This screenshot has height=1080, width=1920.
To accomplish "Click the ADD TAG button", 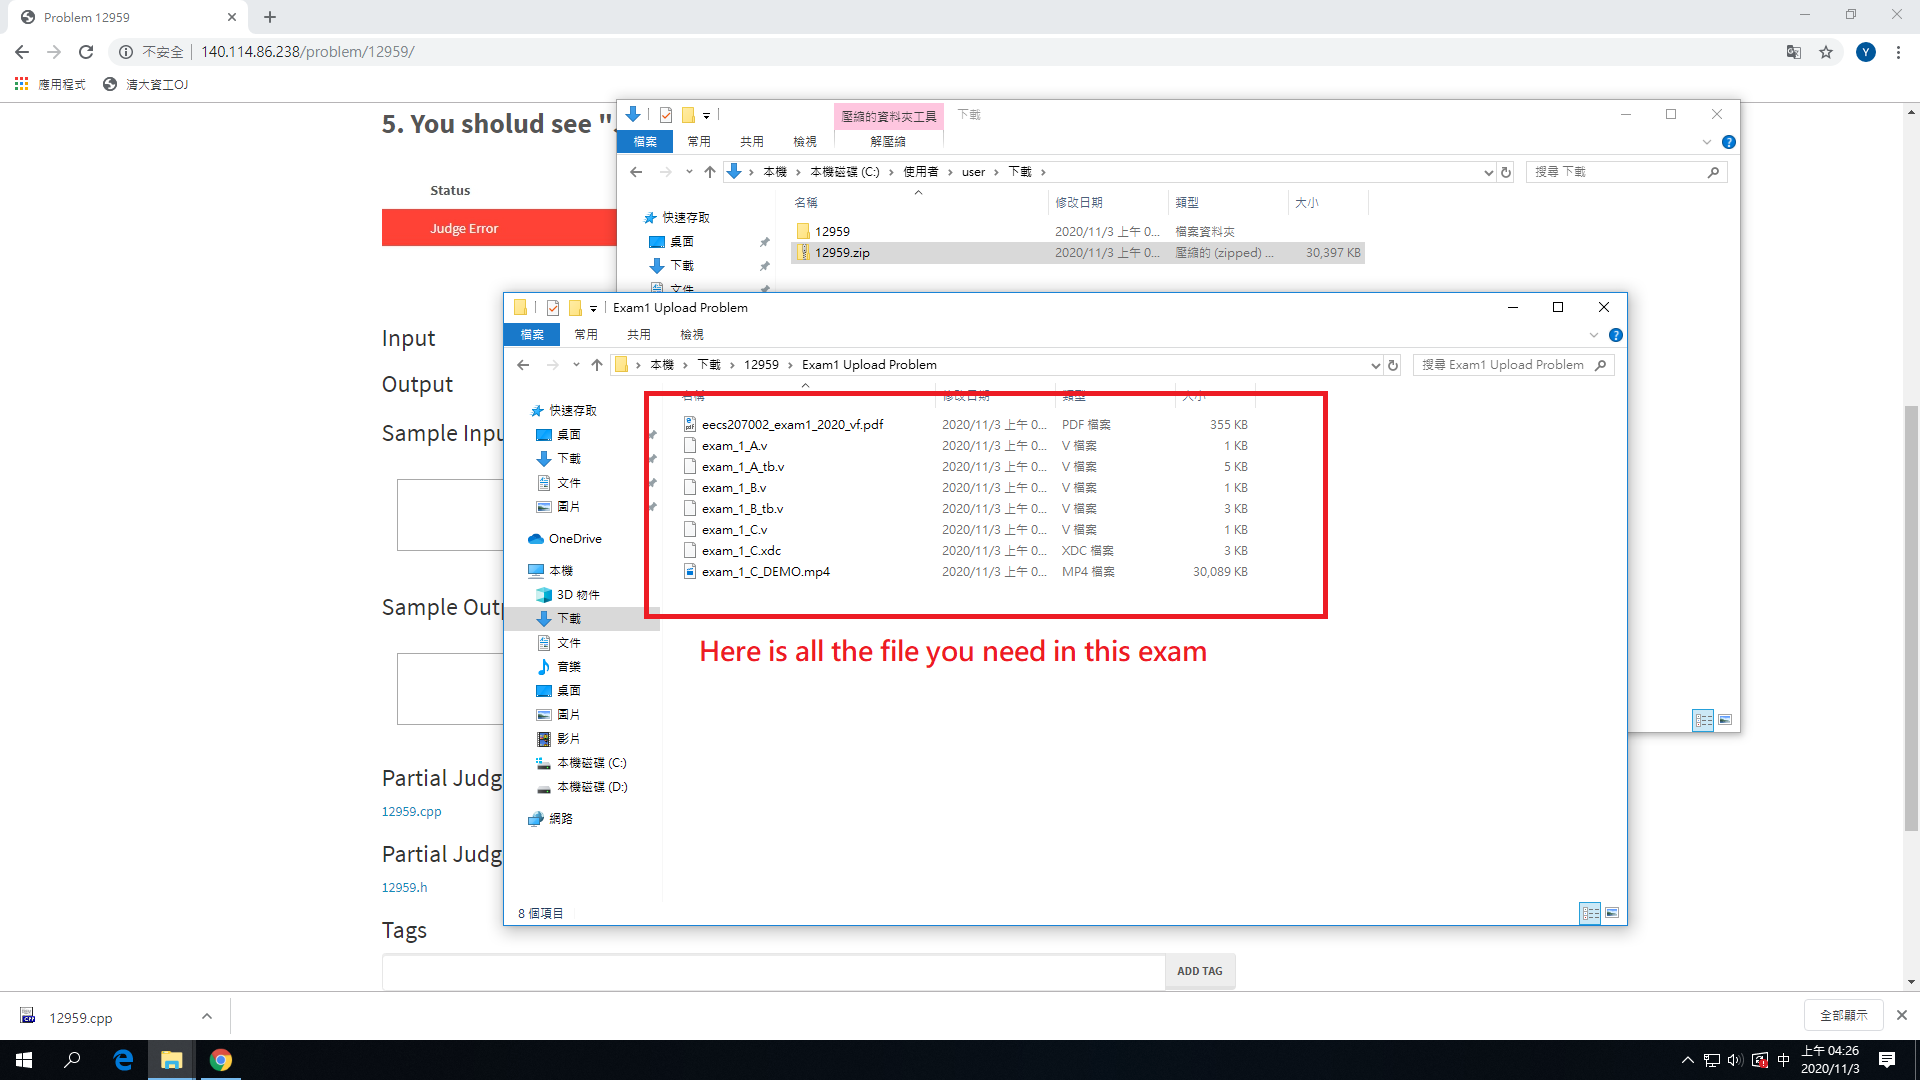I will point(1199,971).
